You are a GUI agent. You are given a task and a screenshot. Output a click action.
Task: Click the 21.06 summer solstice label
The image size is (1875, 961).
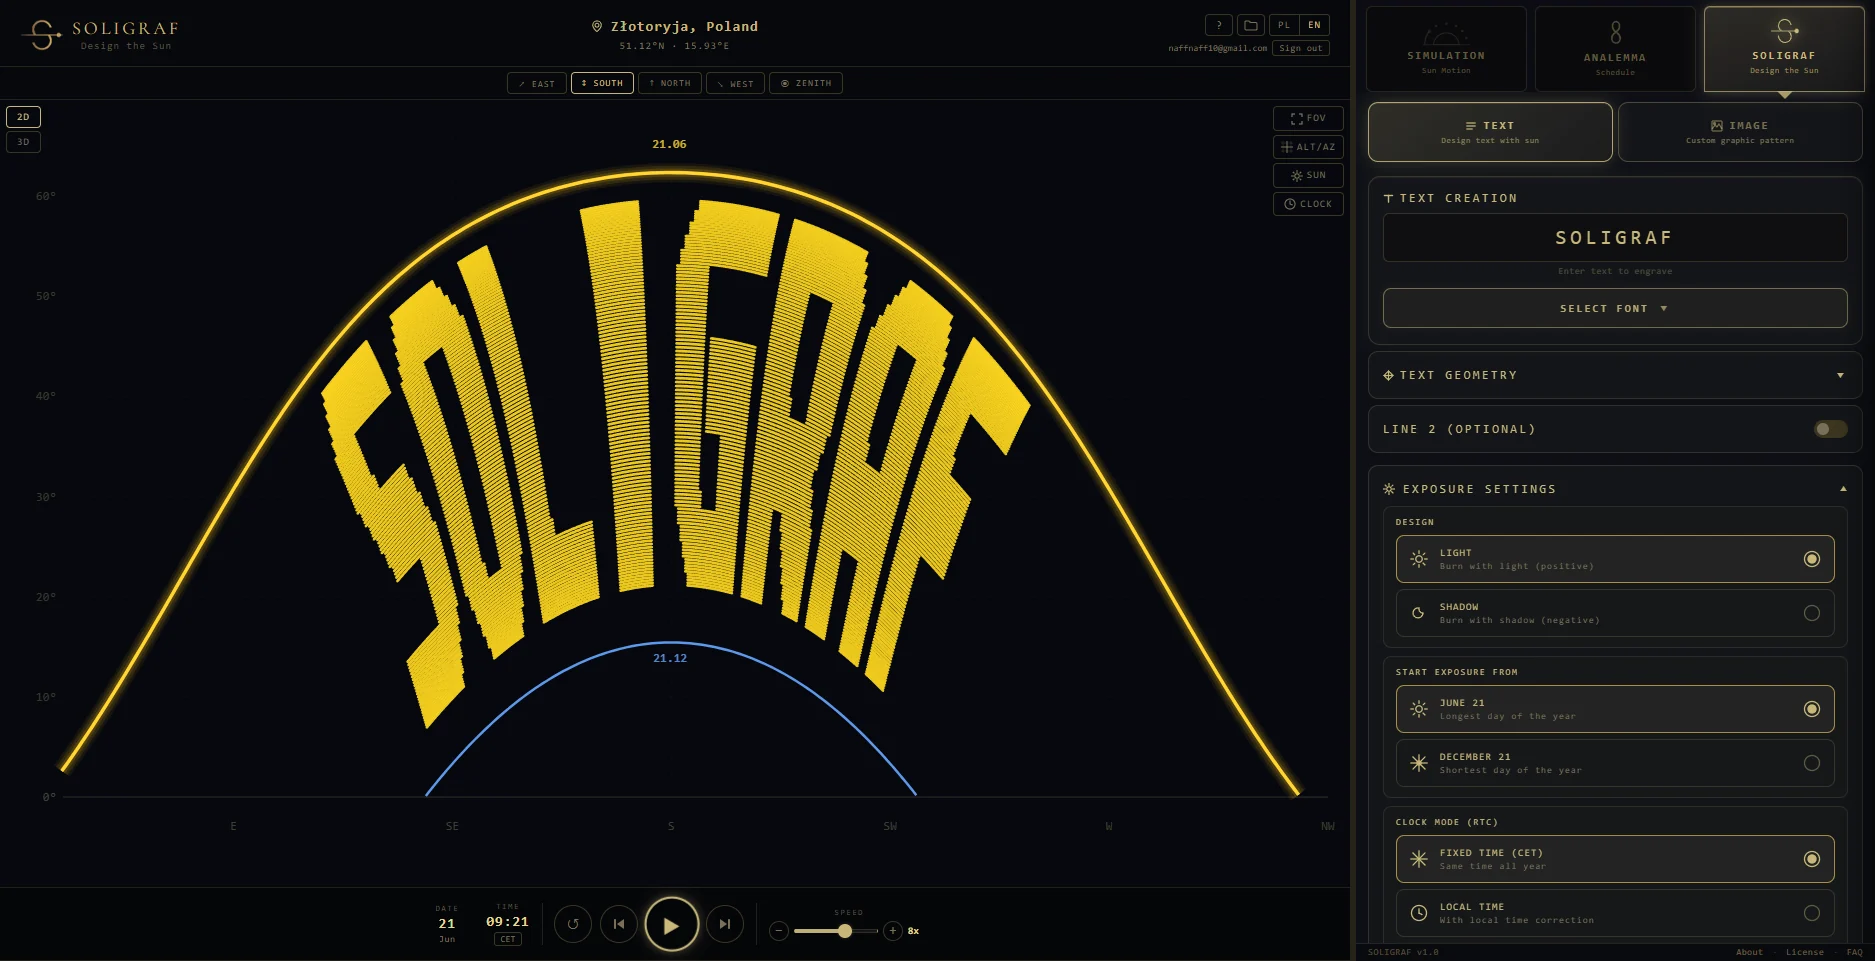pos(669,144)
